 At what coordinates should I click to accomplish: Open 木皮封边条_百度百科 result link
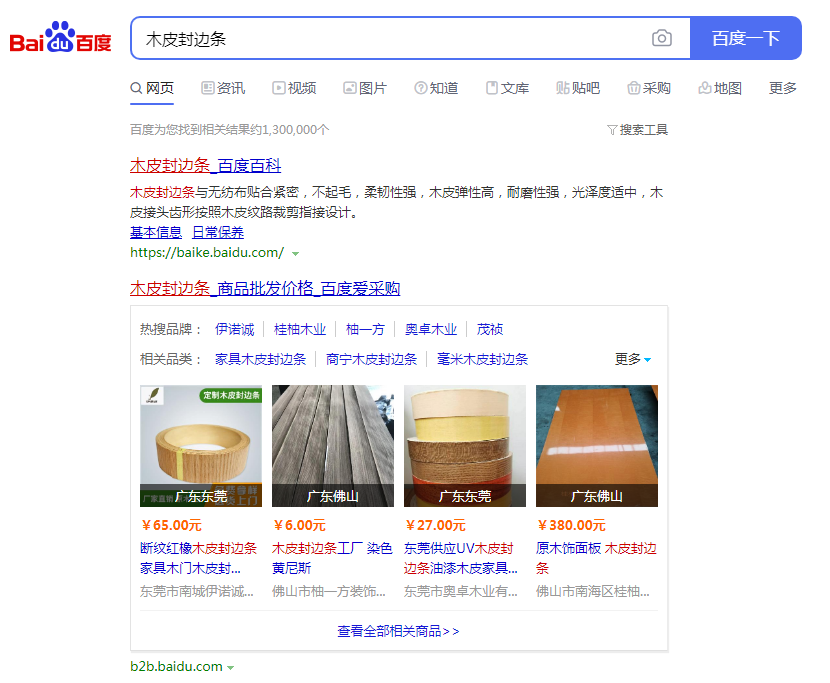[205, 165]
